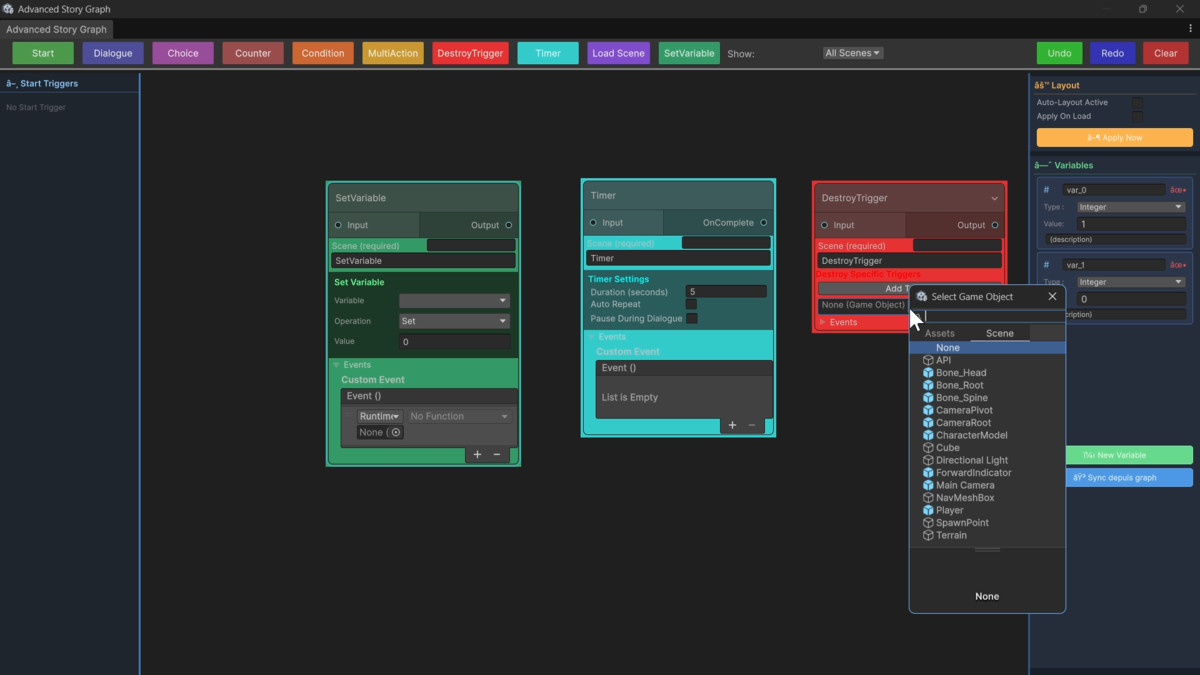The width and height of the screenshot is (1200, 675).
Task: Add a Load Scene node
Action: click(618, 53)
